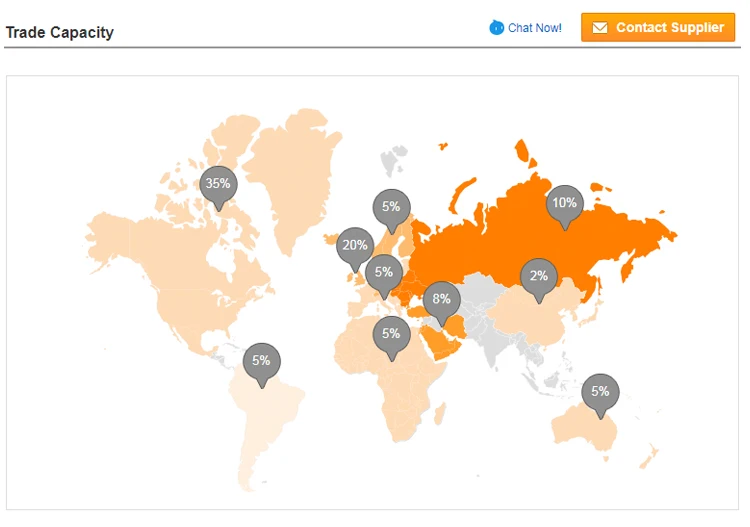The height and width of the screenshot is (527, 750).
Task: Click Madagascar island on the map
Action: click(440, 413)
